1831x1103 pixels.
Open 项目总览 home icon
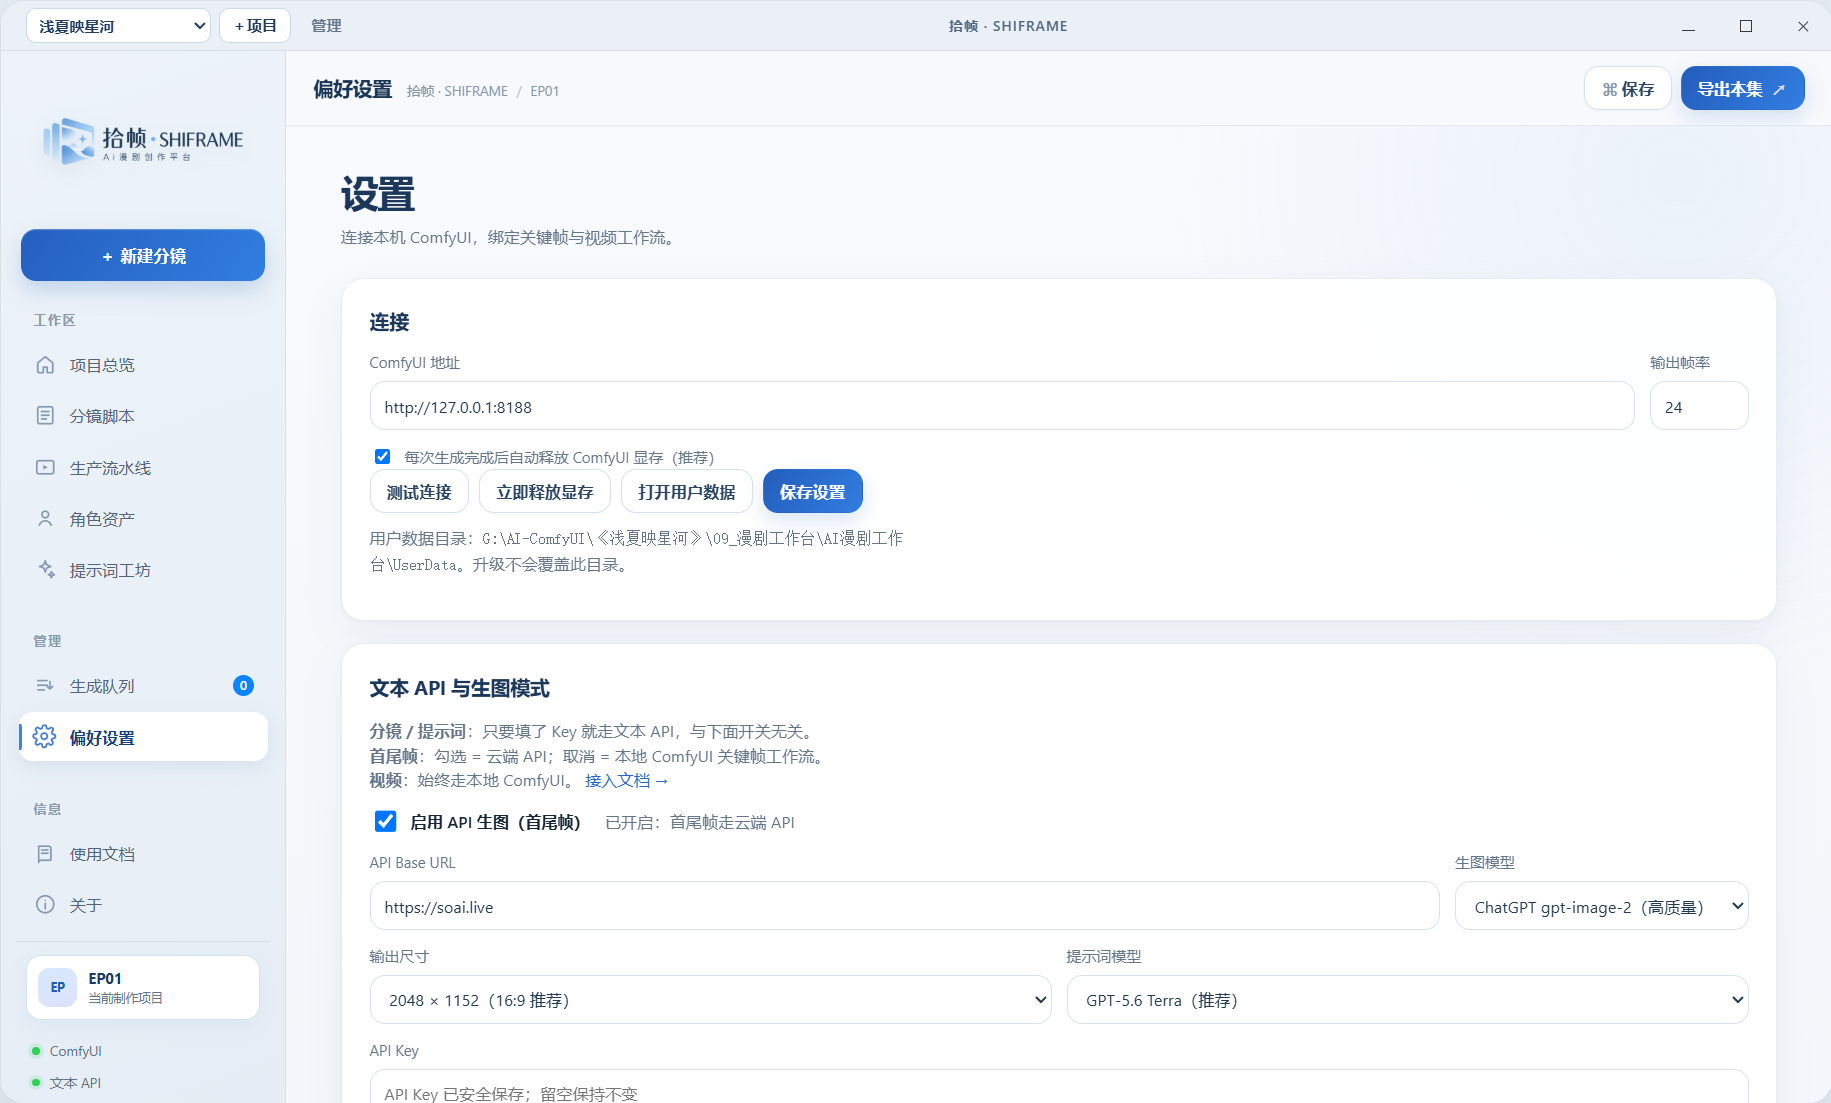point(45,365)
